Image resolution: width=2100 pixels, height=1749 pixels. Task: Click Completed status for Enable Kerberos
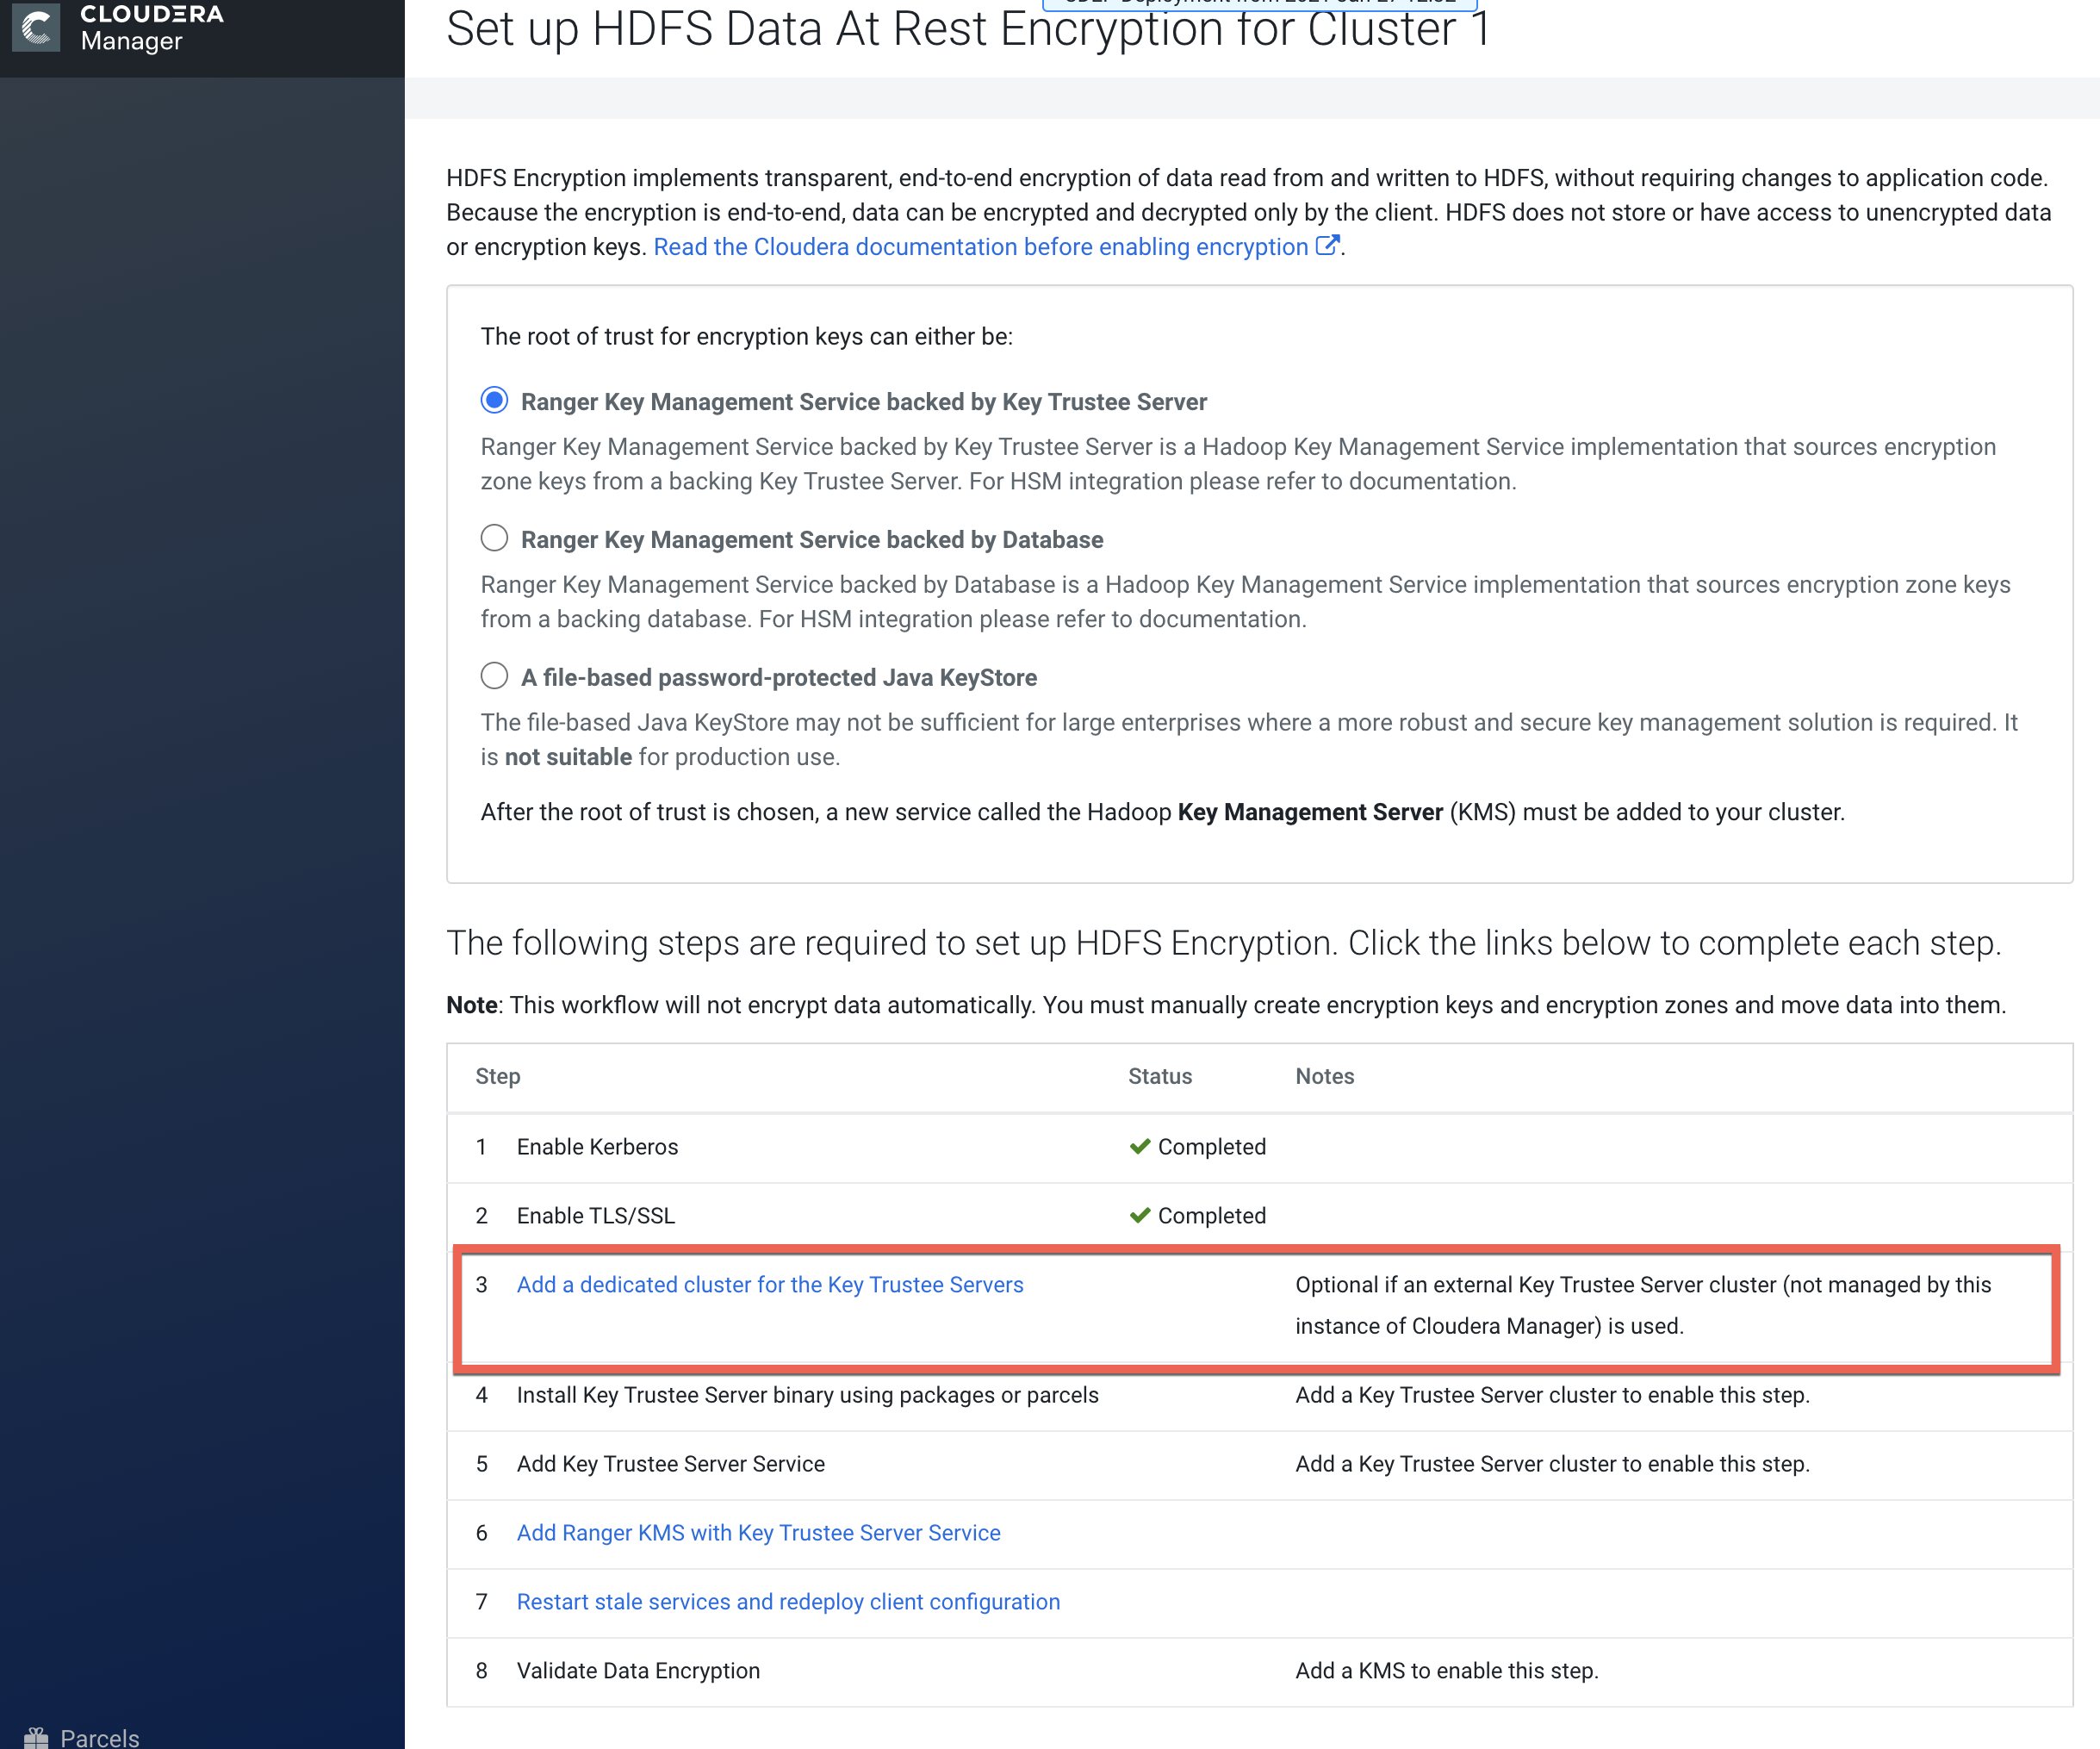(x=1212, y=1146)
